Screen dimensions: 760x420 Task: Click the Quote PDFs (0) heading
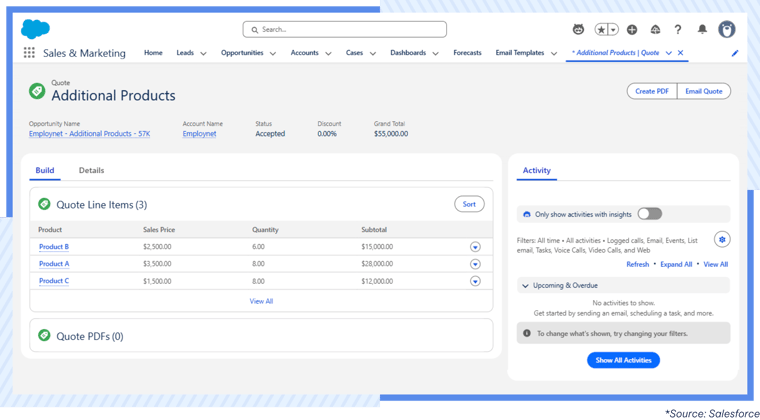pyautogui.click(x=90, y=336)
